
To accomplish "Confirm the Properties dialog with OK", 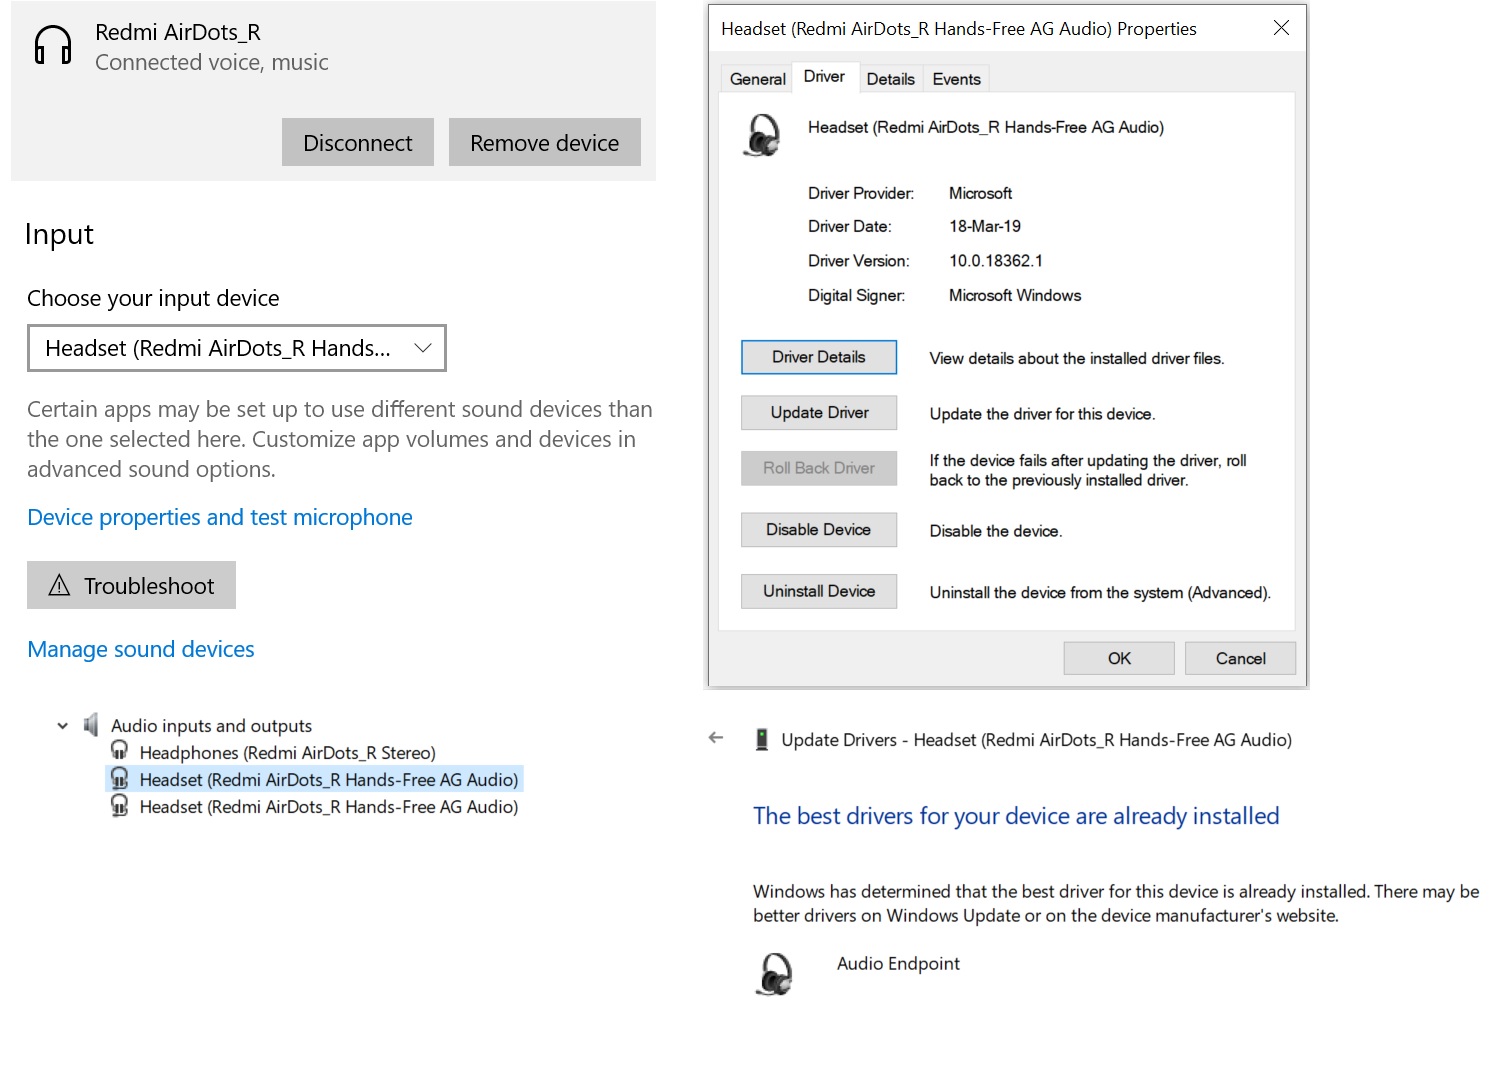I will tap(1119, 658).
